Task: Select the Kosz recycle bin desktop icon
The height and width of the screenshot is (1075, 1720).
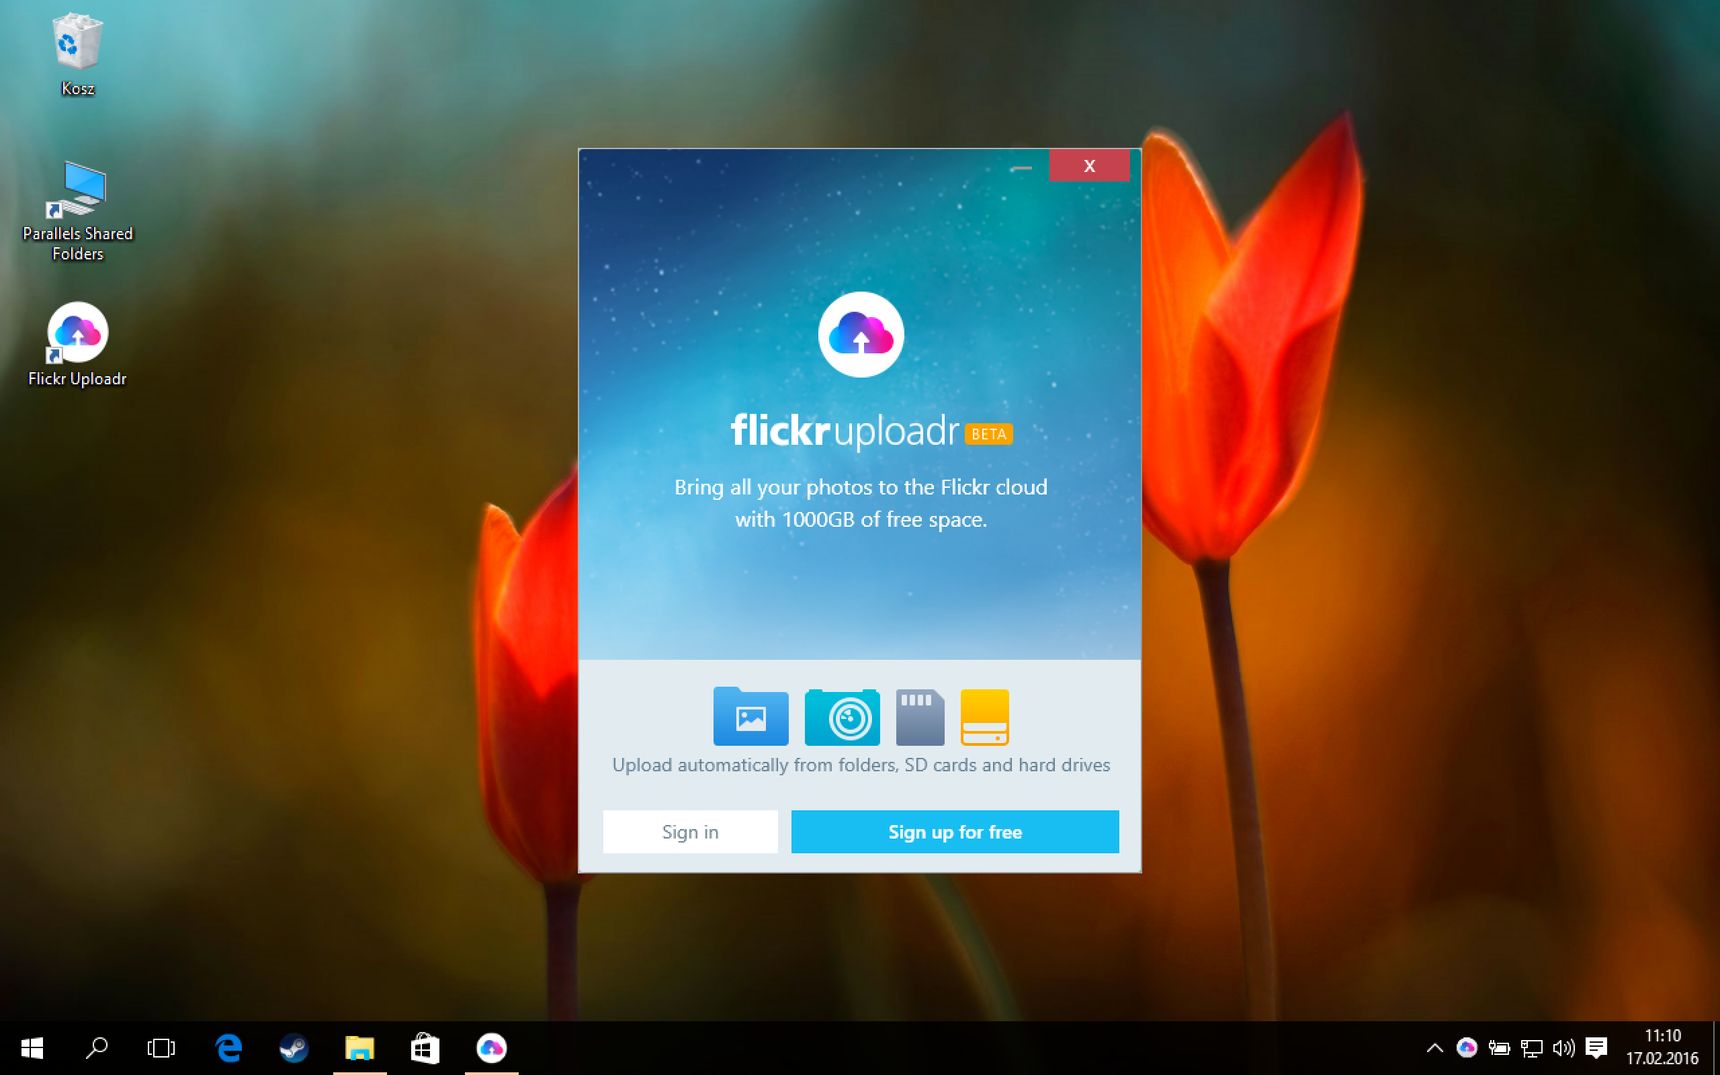Action: point(78,56)
